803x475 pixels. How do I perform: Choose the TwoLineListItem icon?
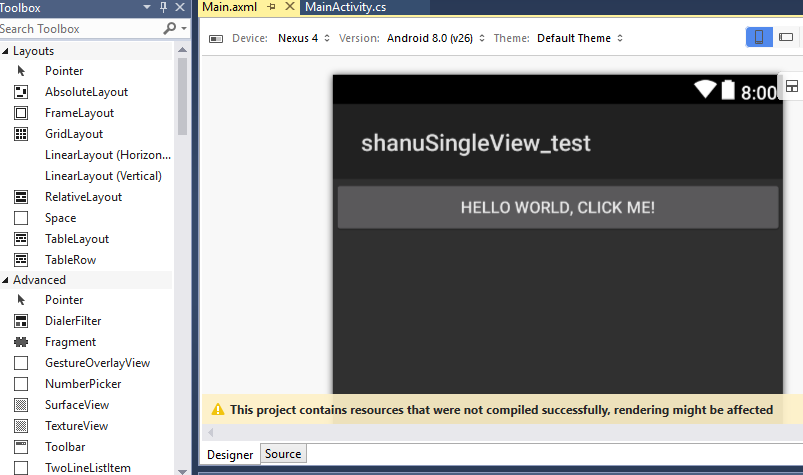pos(21,467)
